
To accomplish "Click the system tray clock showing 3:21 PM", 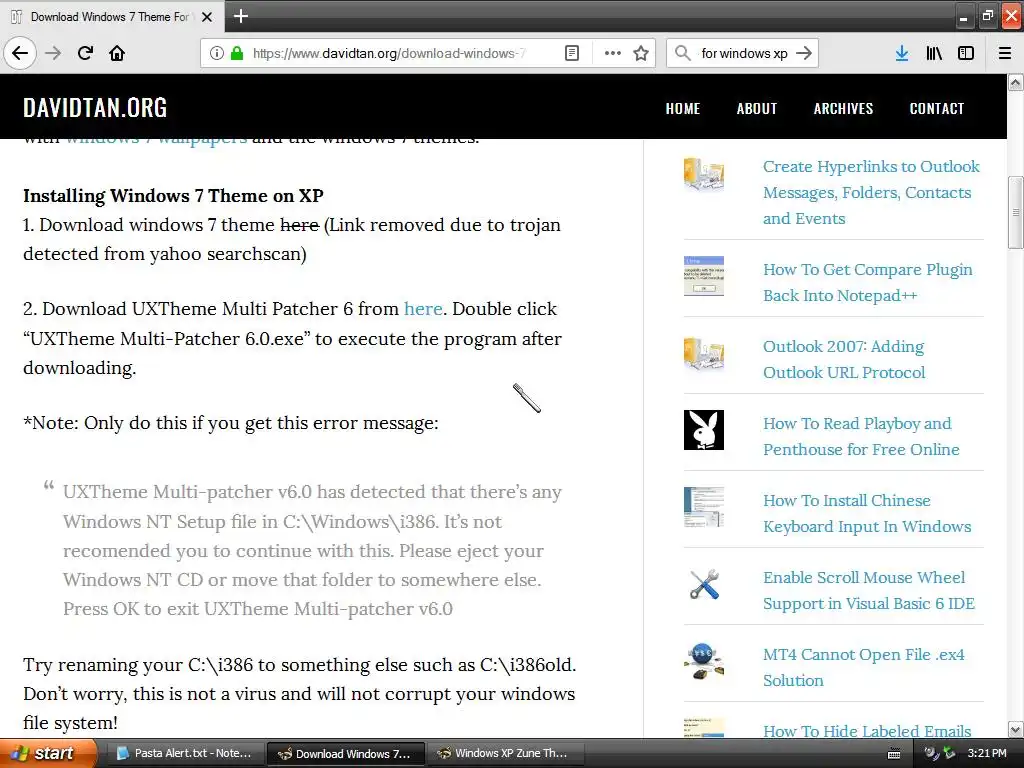I will pyautogui.click(x=987, y=754).
